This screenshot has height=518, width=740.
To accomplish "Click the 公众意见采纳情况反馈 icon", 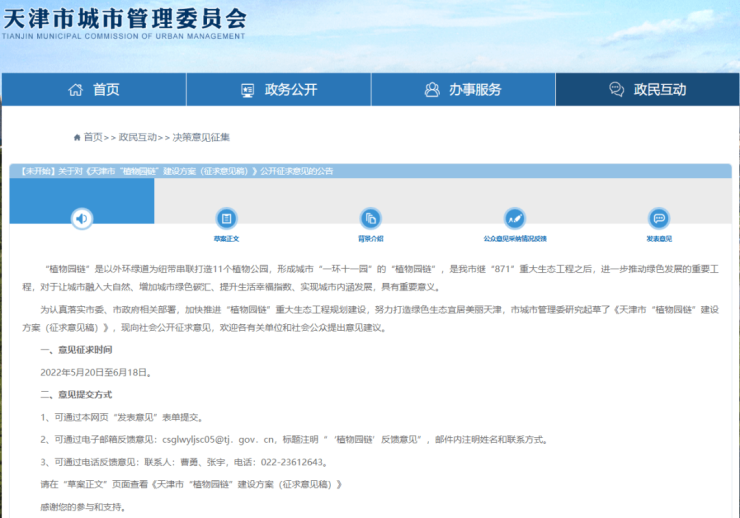I will pyautogui.click(x=515, y=218).
